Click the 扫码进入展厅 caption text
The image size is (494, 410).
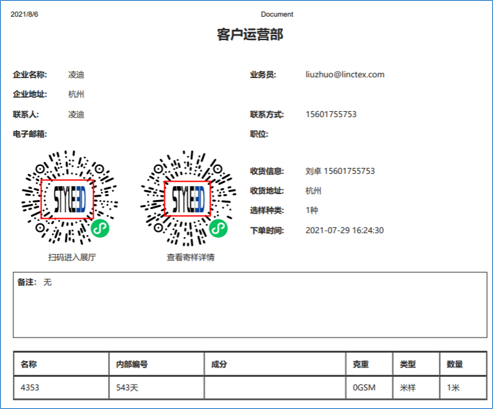tap(72, 257)
